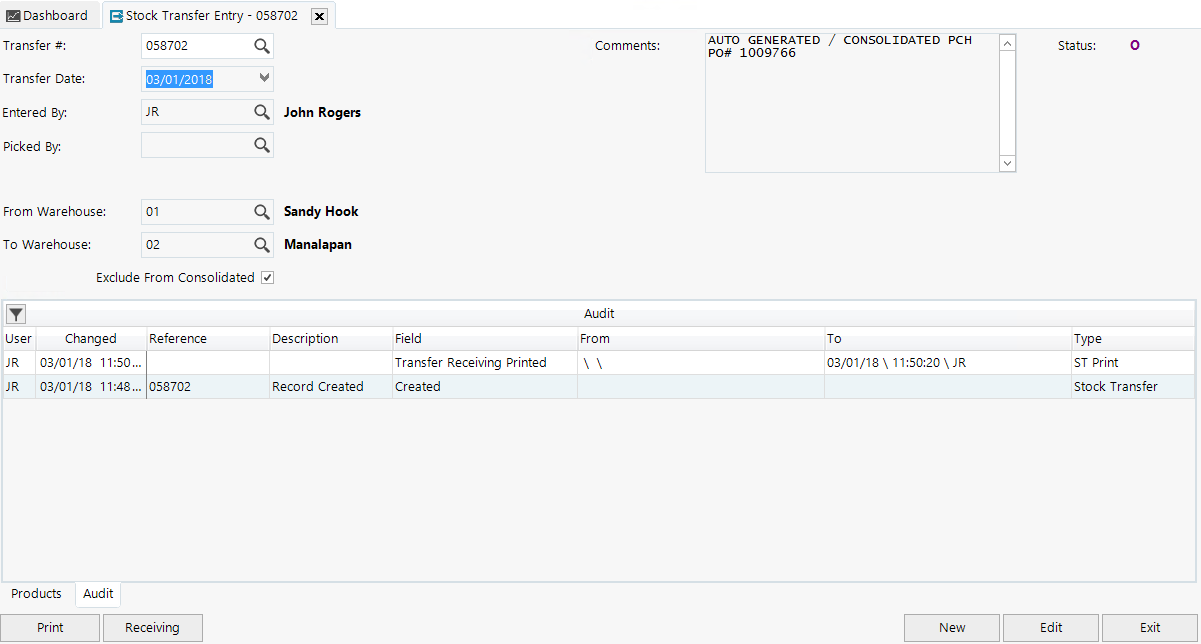Click the filter funnel icon in the Audit grid

15,313
